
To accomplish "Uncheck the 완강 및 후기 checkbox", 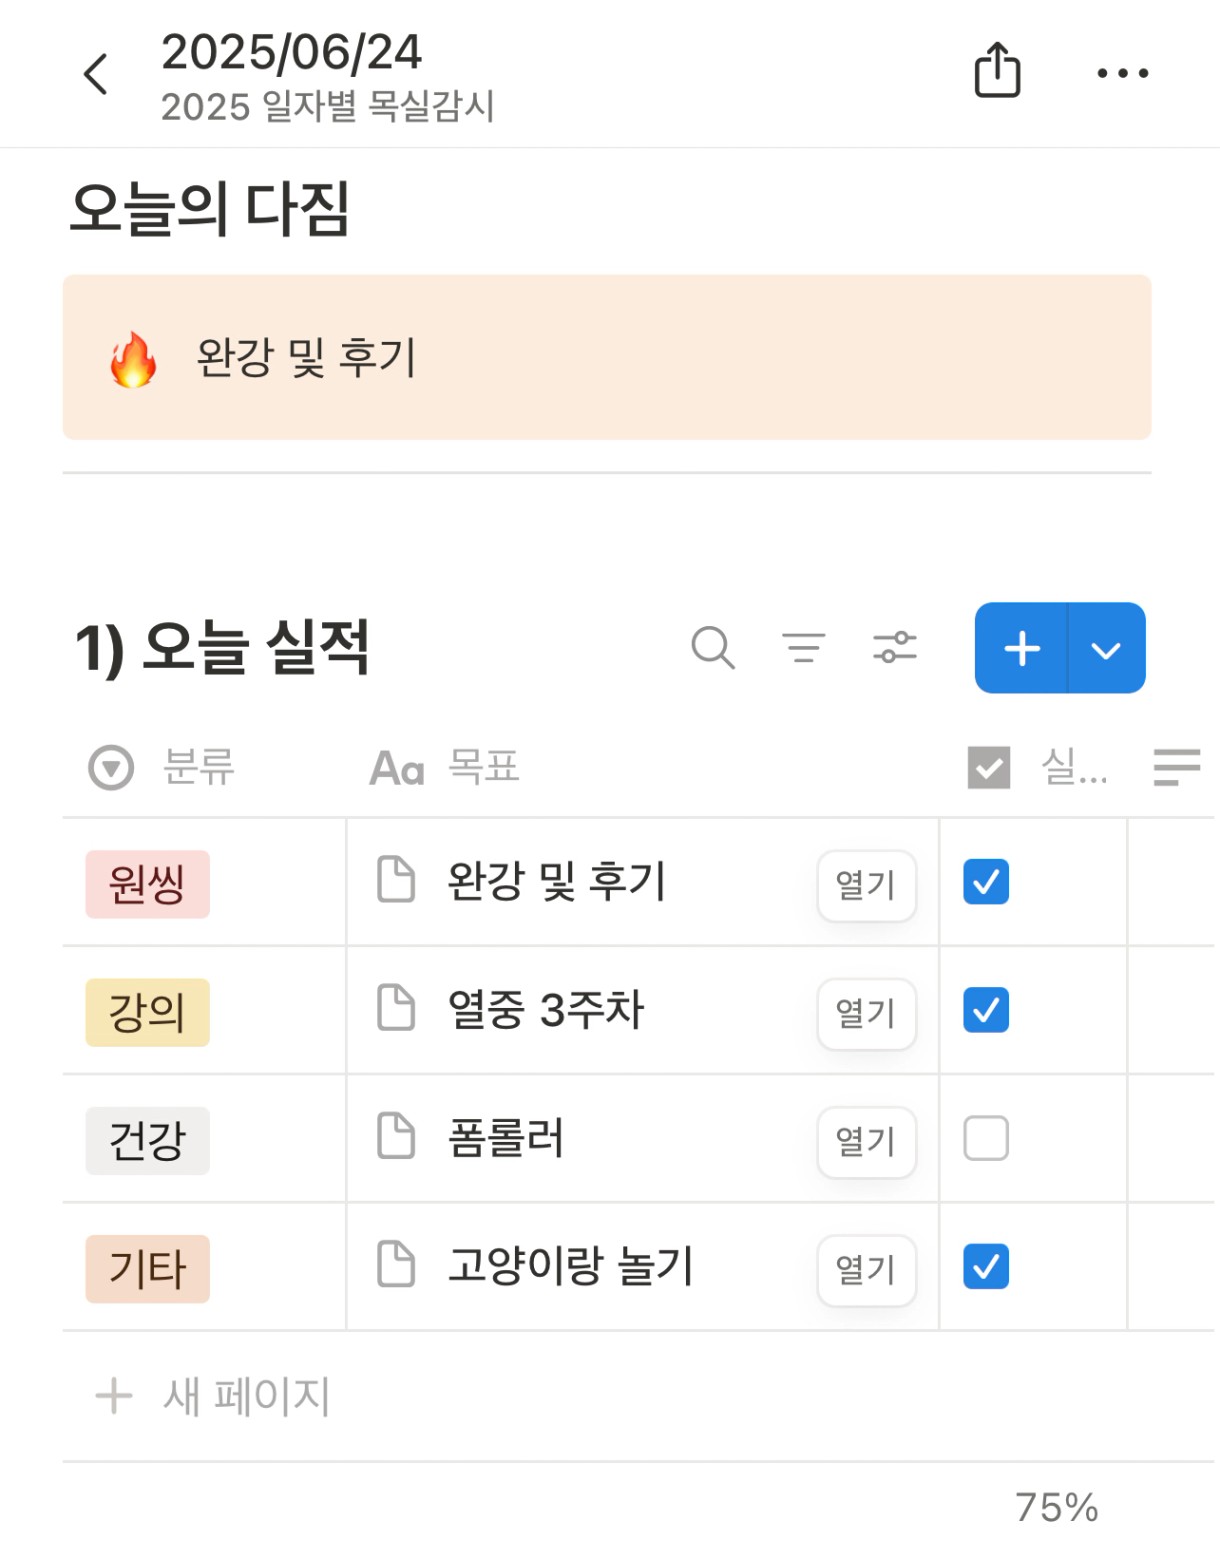I will click(986, 882).
